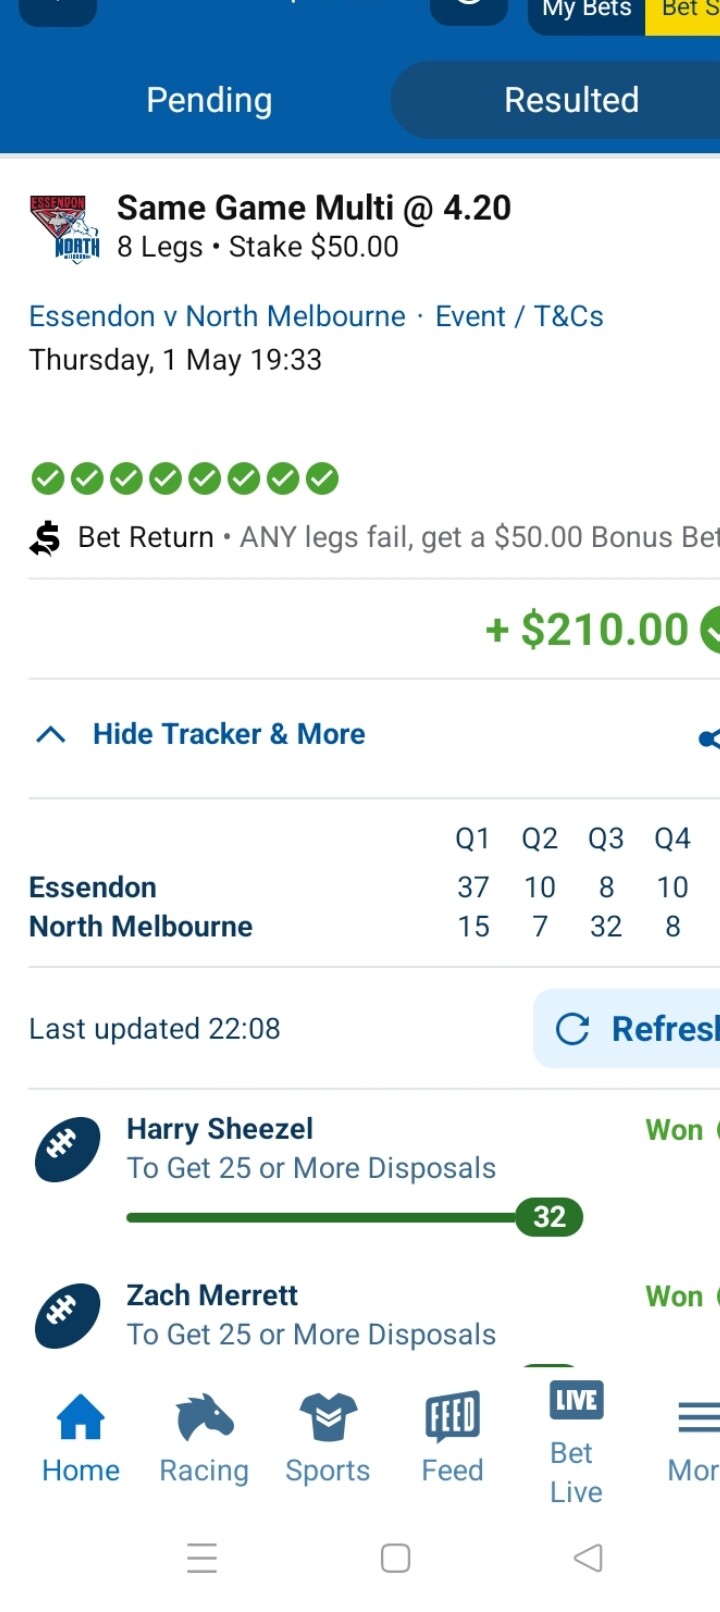Open the Feed icon

[x=452, y=1417]
